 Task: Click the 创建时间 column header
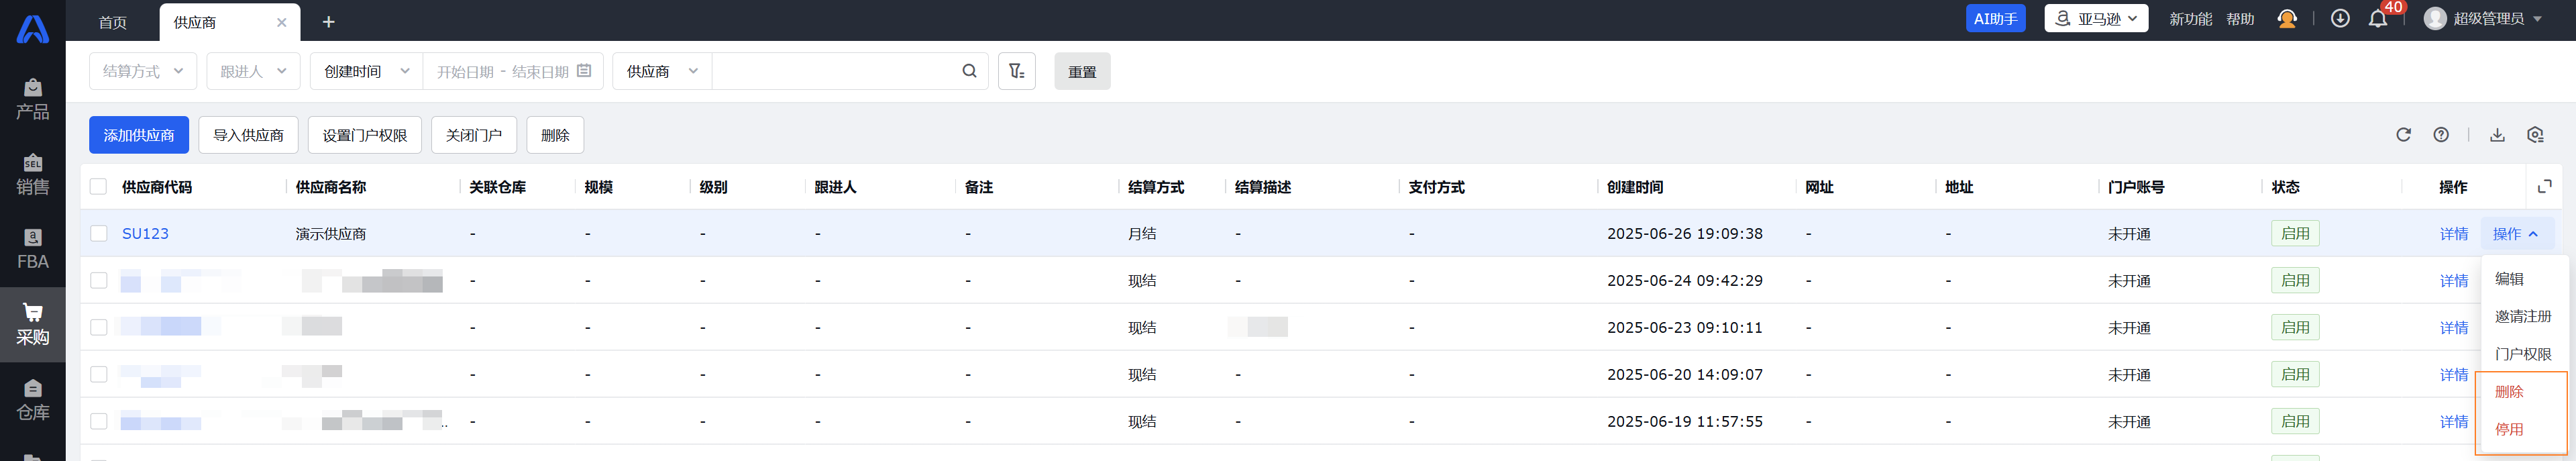click(1635, 187)
